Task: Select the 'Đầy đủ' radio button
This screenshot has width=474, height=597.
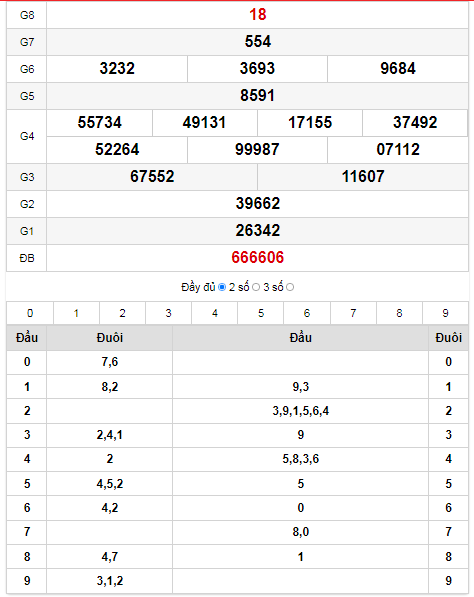Action: click(222, 287)
